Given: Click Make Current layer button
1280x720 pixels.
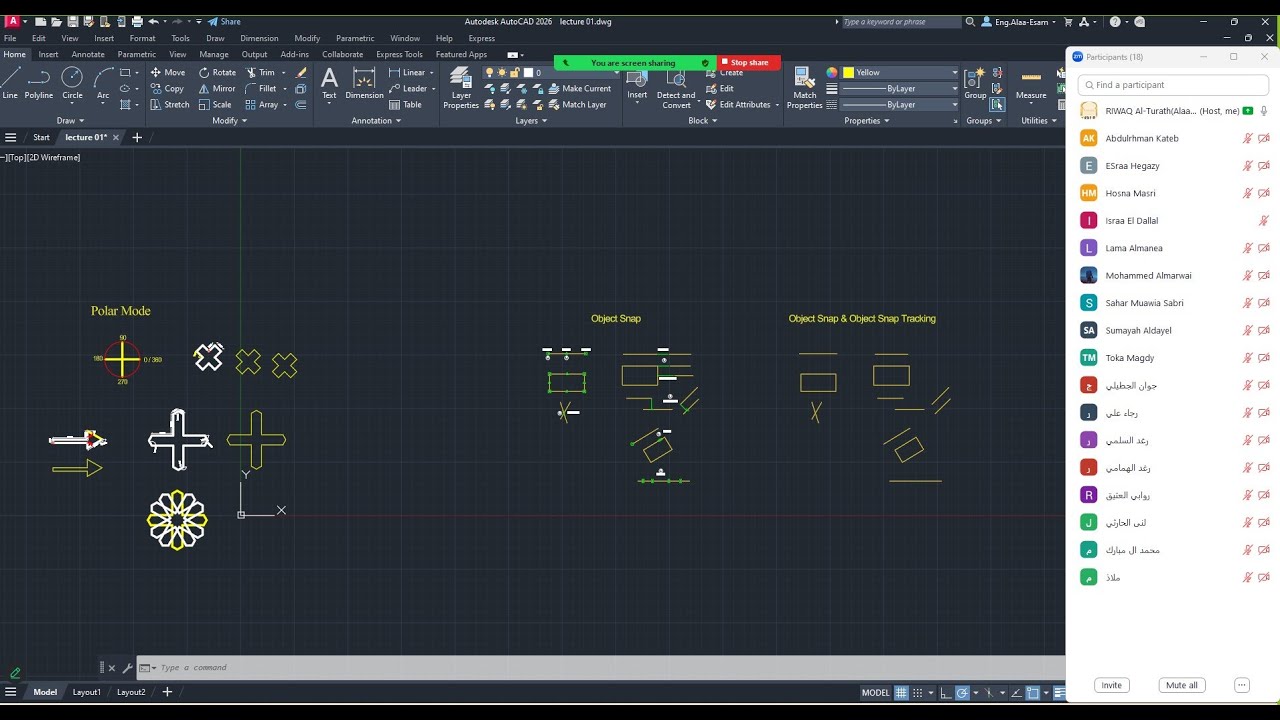Looking at the screenshot, I should tap(578, 88).
